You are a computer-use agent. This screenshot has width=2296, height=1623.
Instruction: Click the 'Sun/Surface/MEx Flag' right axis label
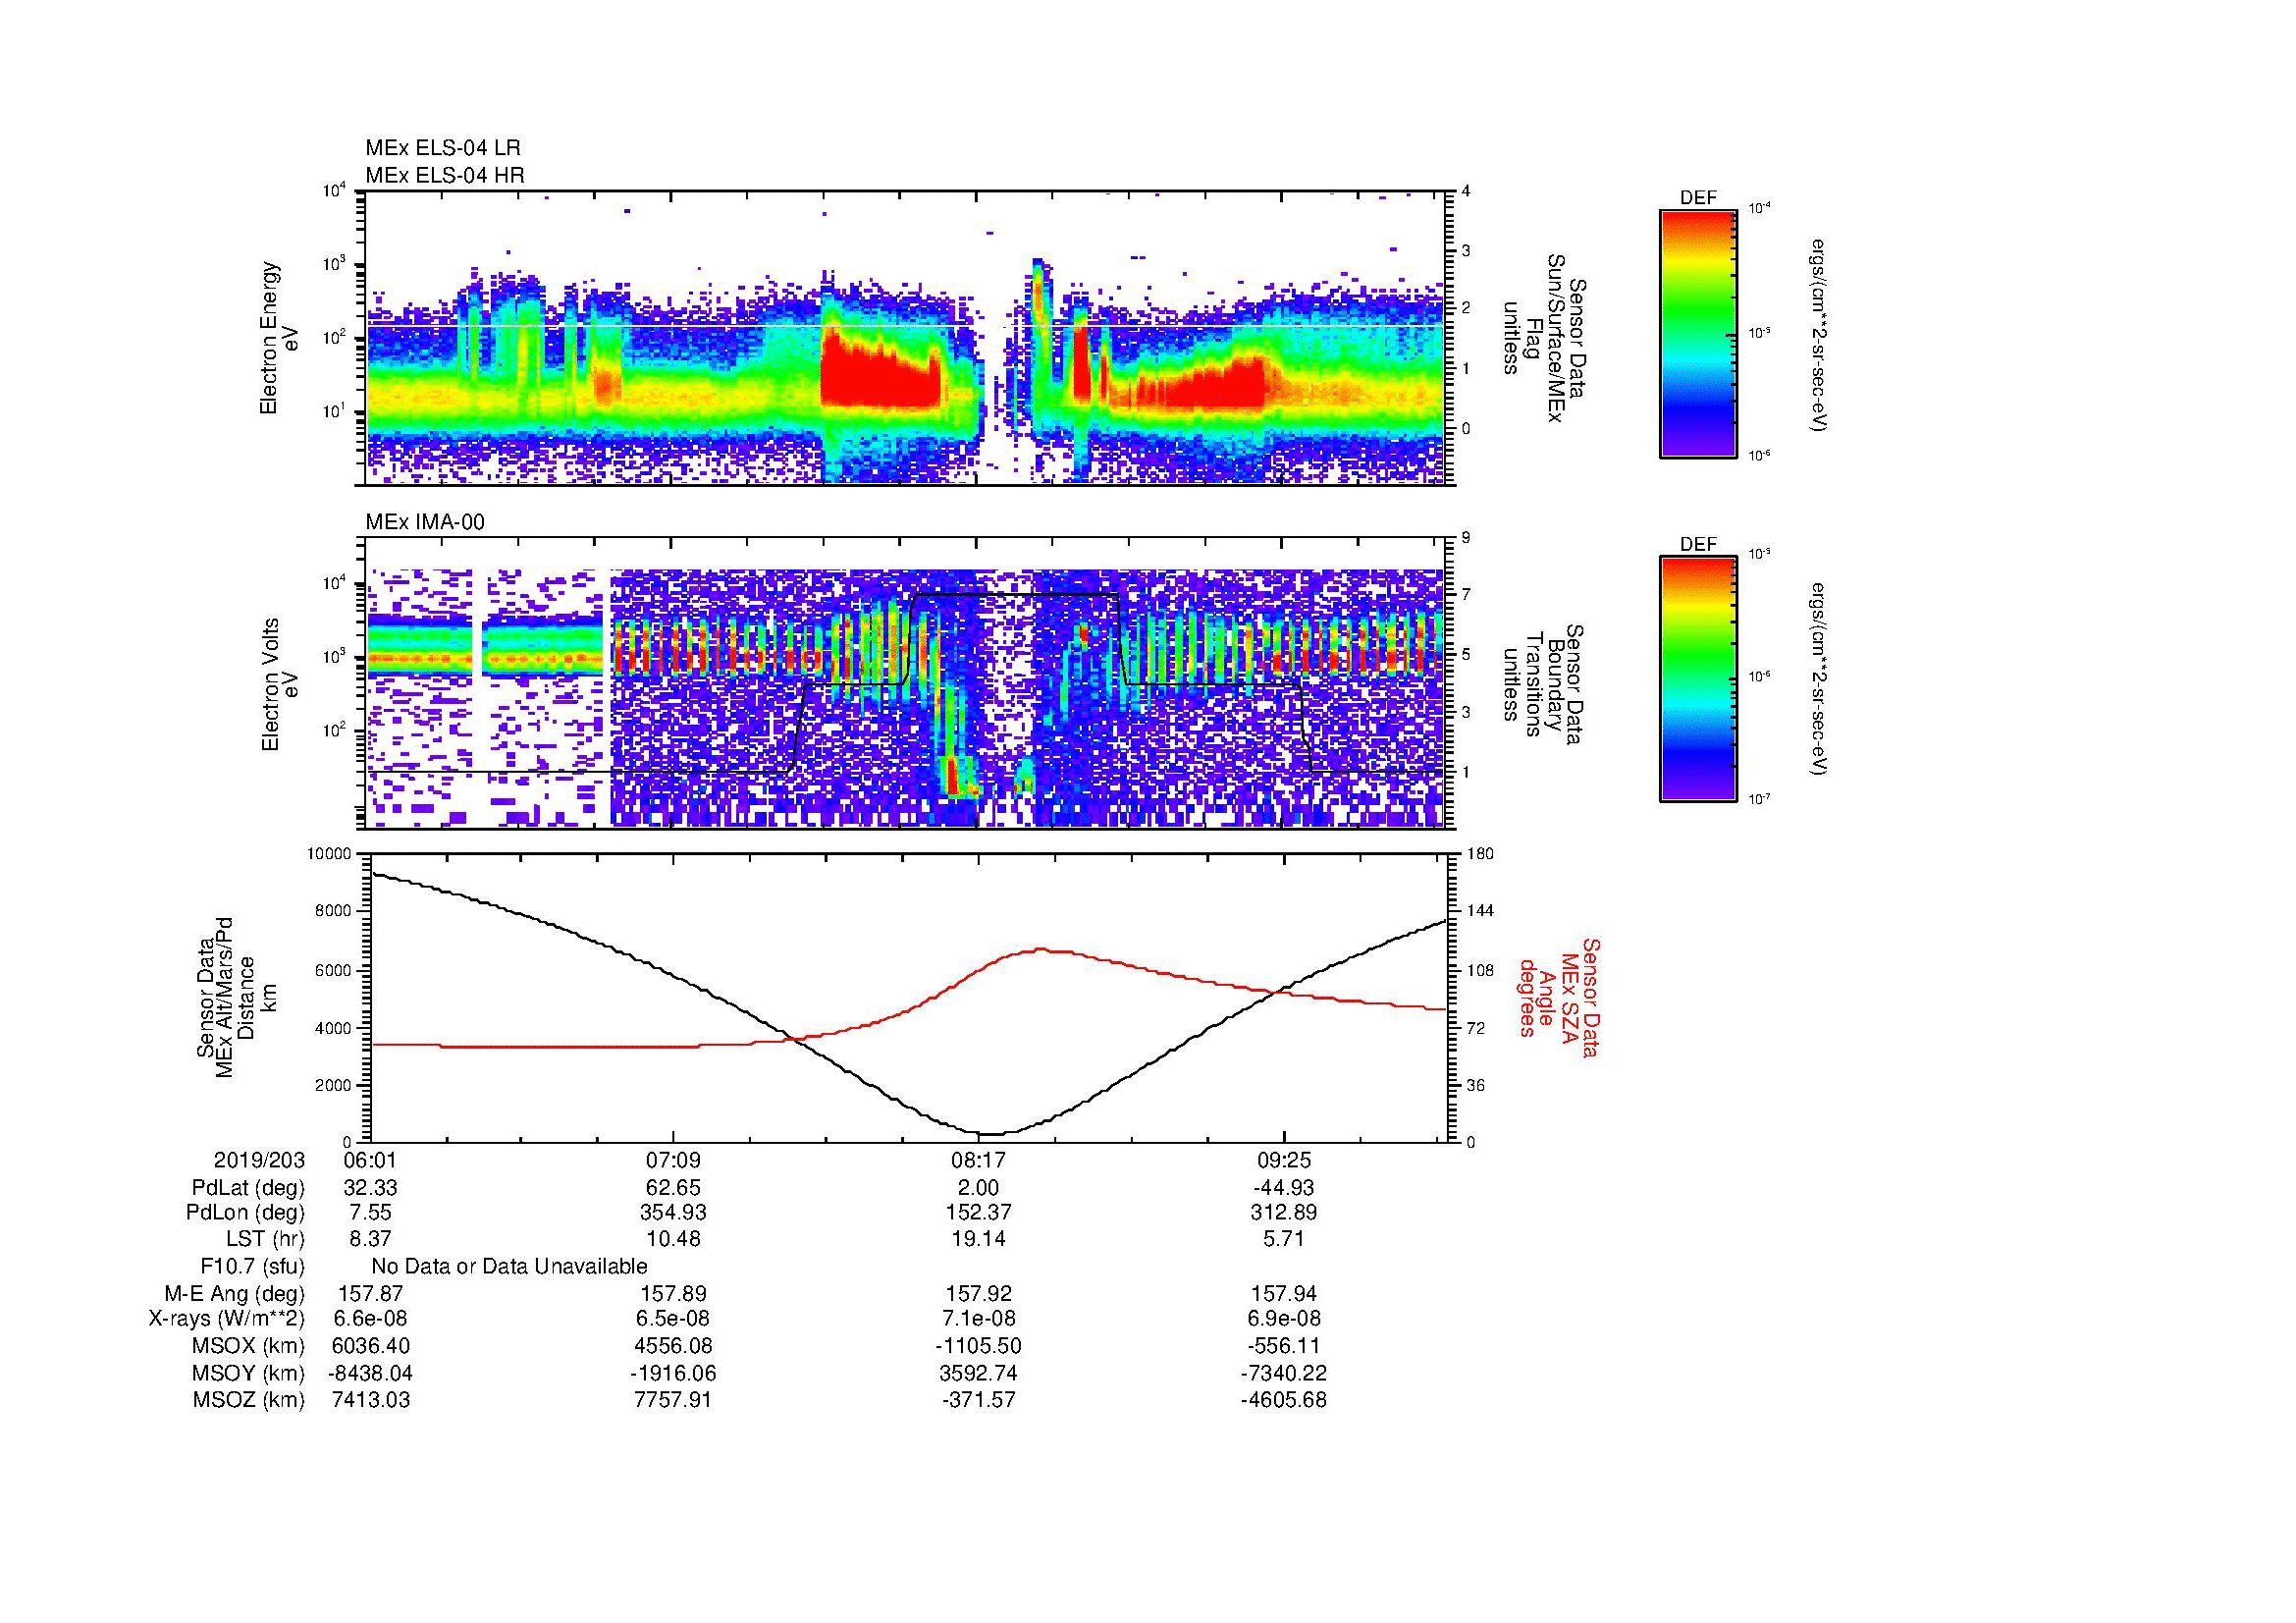[1543, 338]
